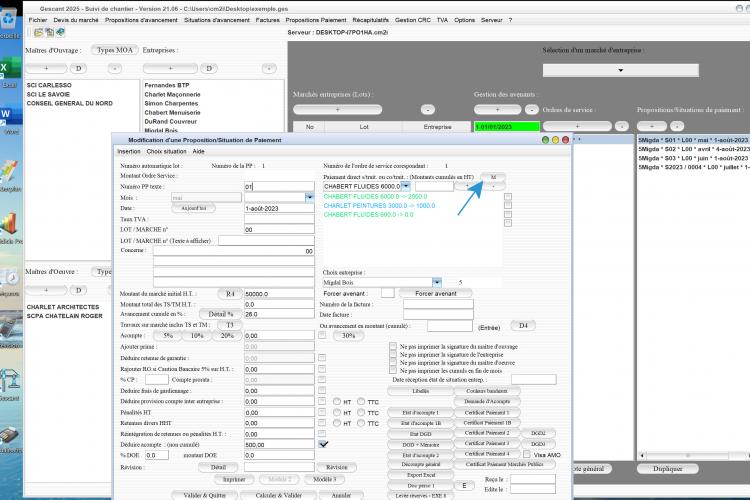This screenshot has width=750, height=500.
Task: Tick checkbox beside CHARLET PEINTURES 3000.0 line
Action: pyautogui.click(x=508, y=206)
